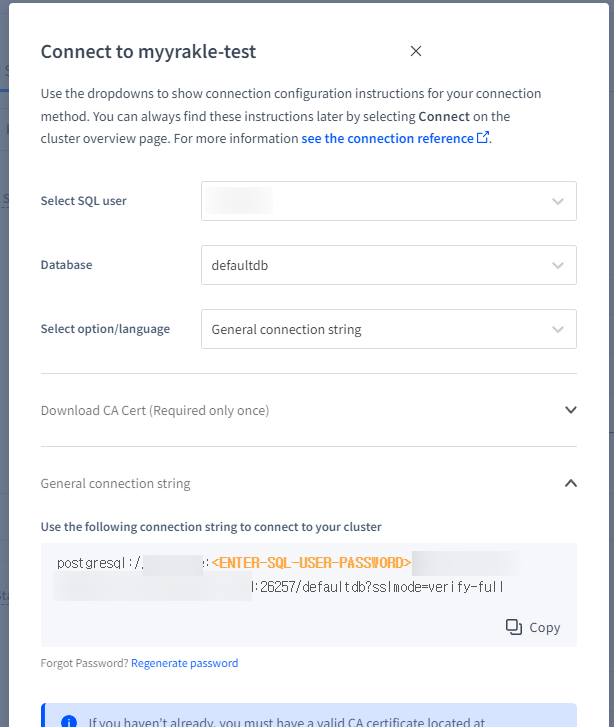Click the info icon in blue banner
The image size is (614, 727).
click(69, 721)
